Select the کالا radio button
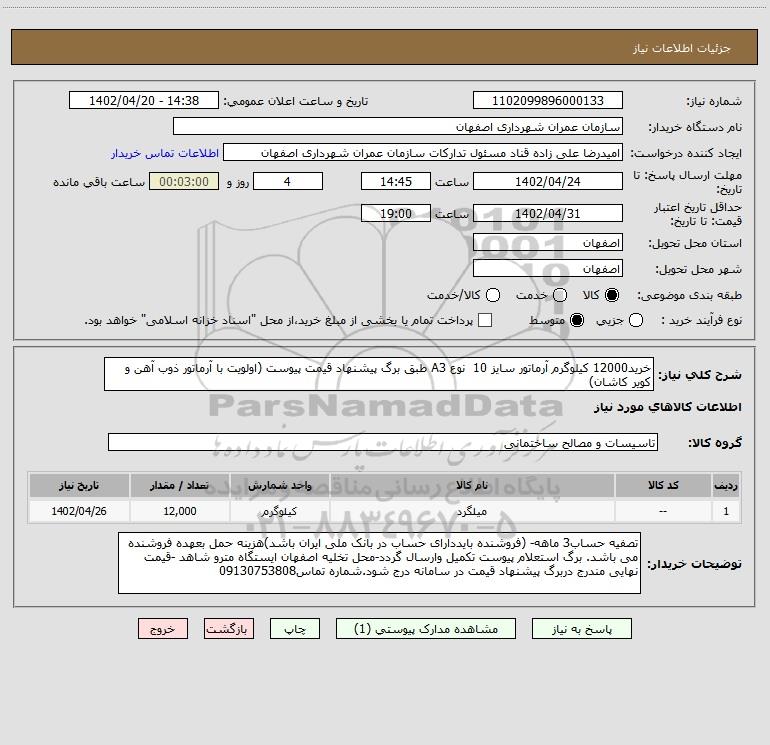770x745 pixels. click(612, 295)
